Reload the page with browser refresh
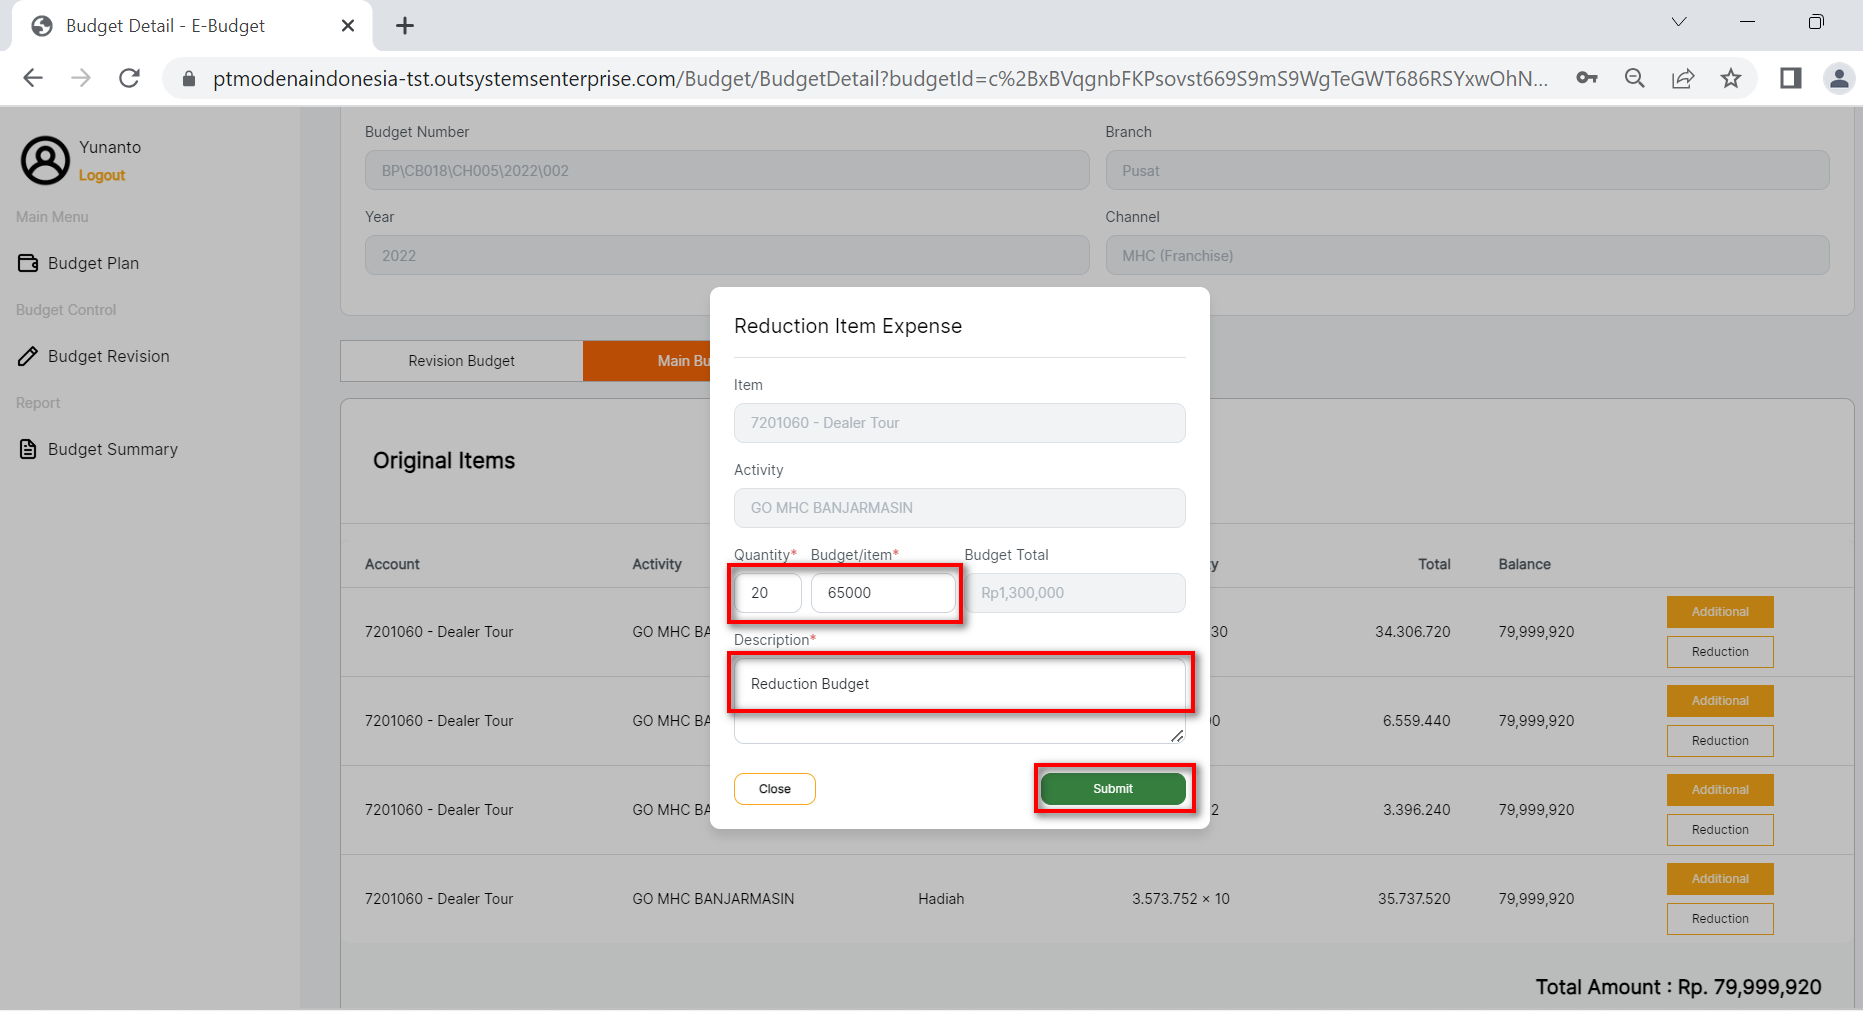The height and width of the screenshot is (1011, 1863). pos(129,78)
